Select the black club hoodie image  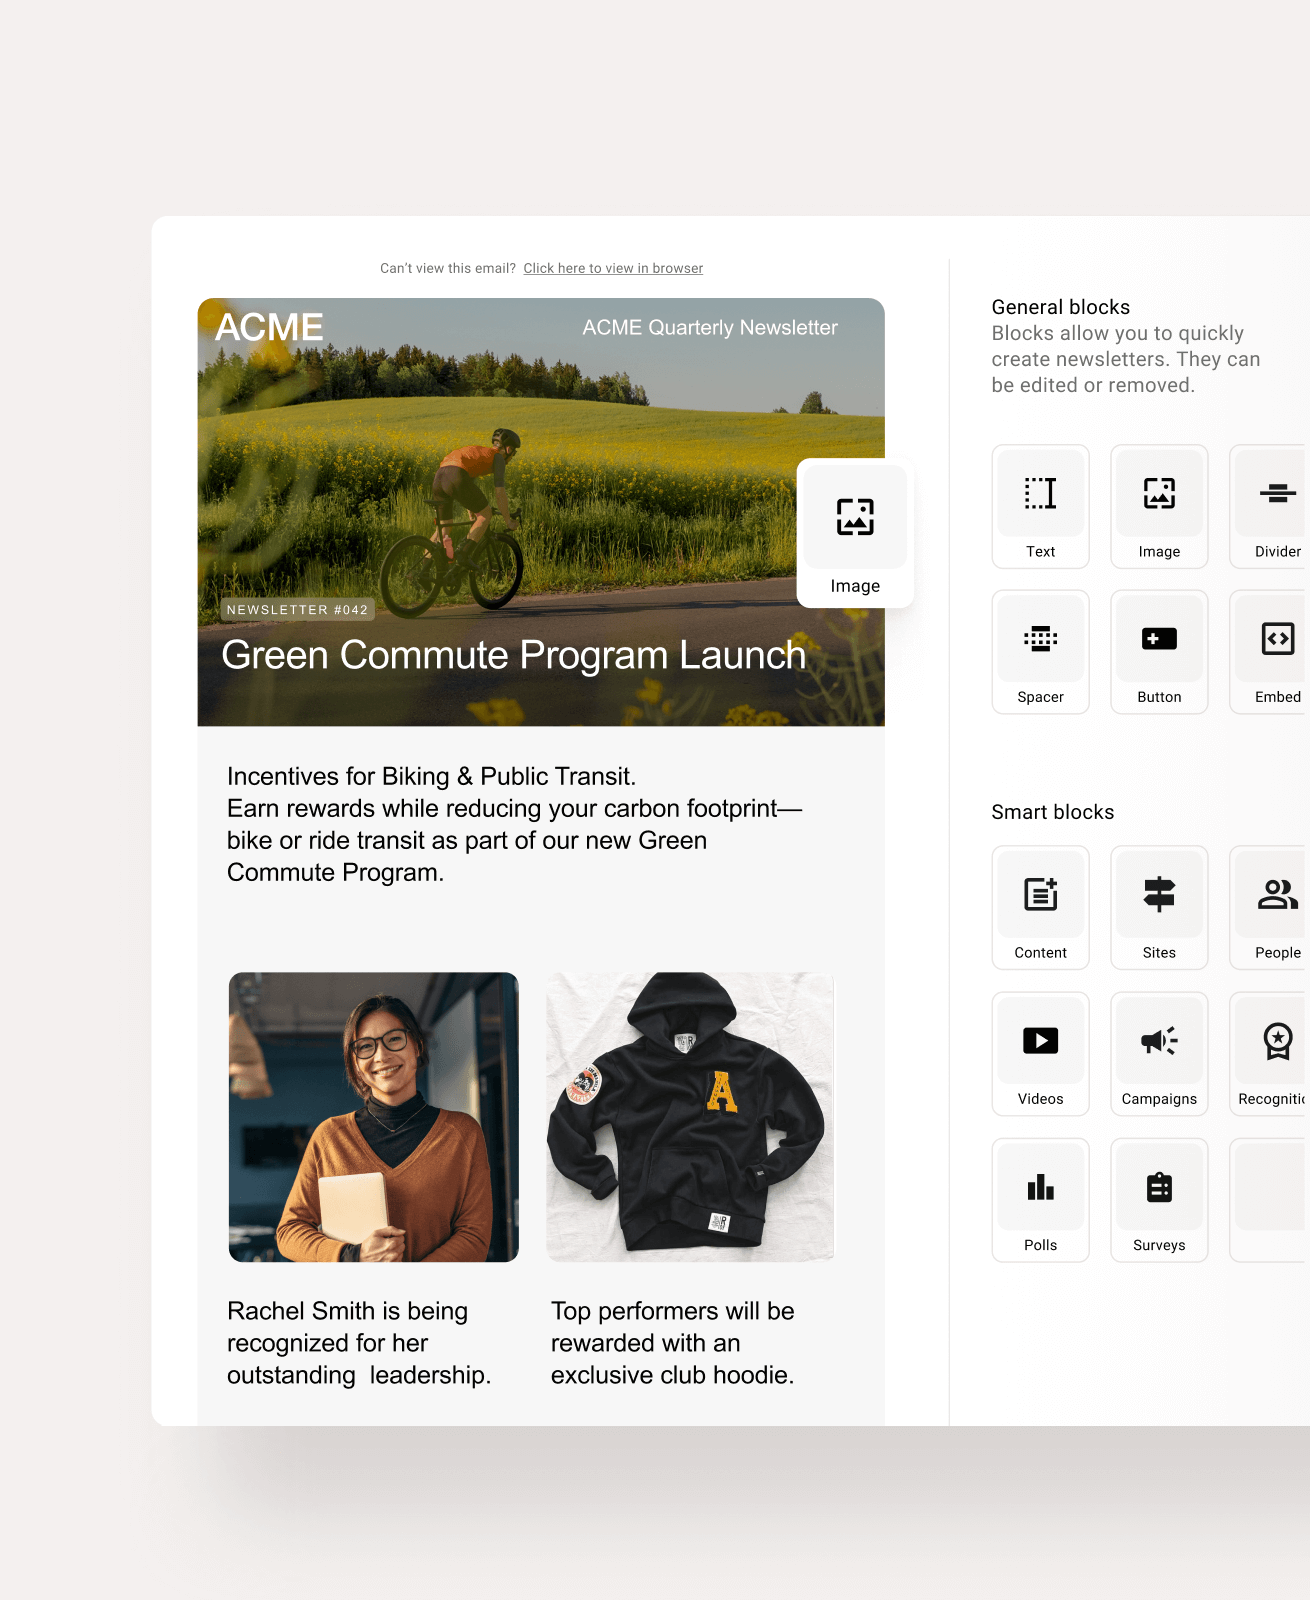[x=690, y=1117]
